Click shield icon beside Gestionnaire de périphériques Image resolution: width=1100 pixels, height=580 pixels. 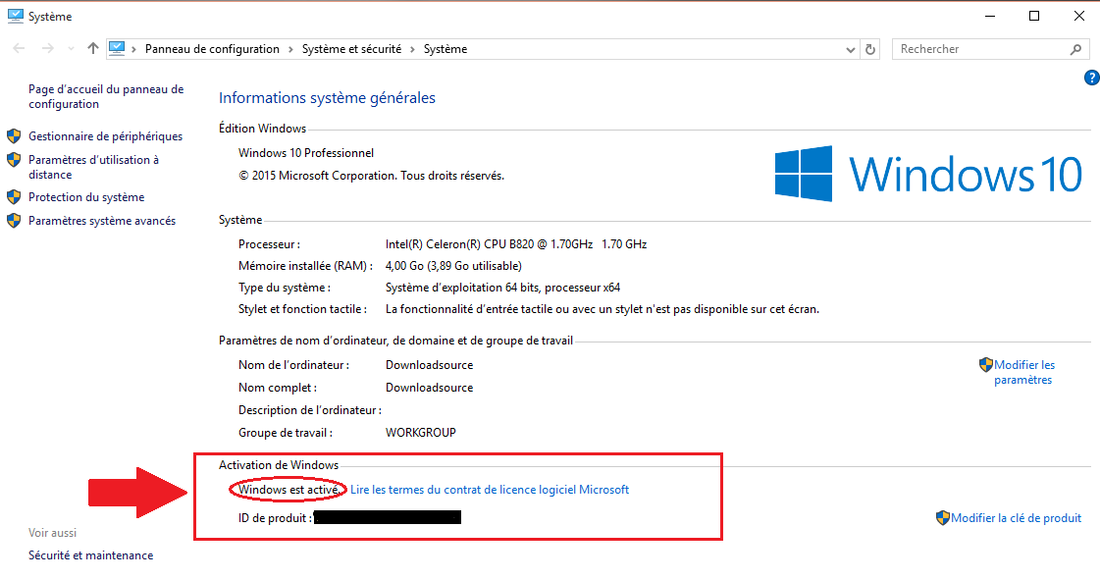point(14,136)
